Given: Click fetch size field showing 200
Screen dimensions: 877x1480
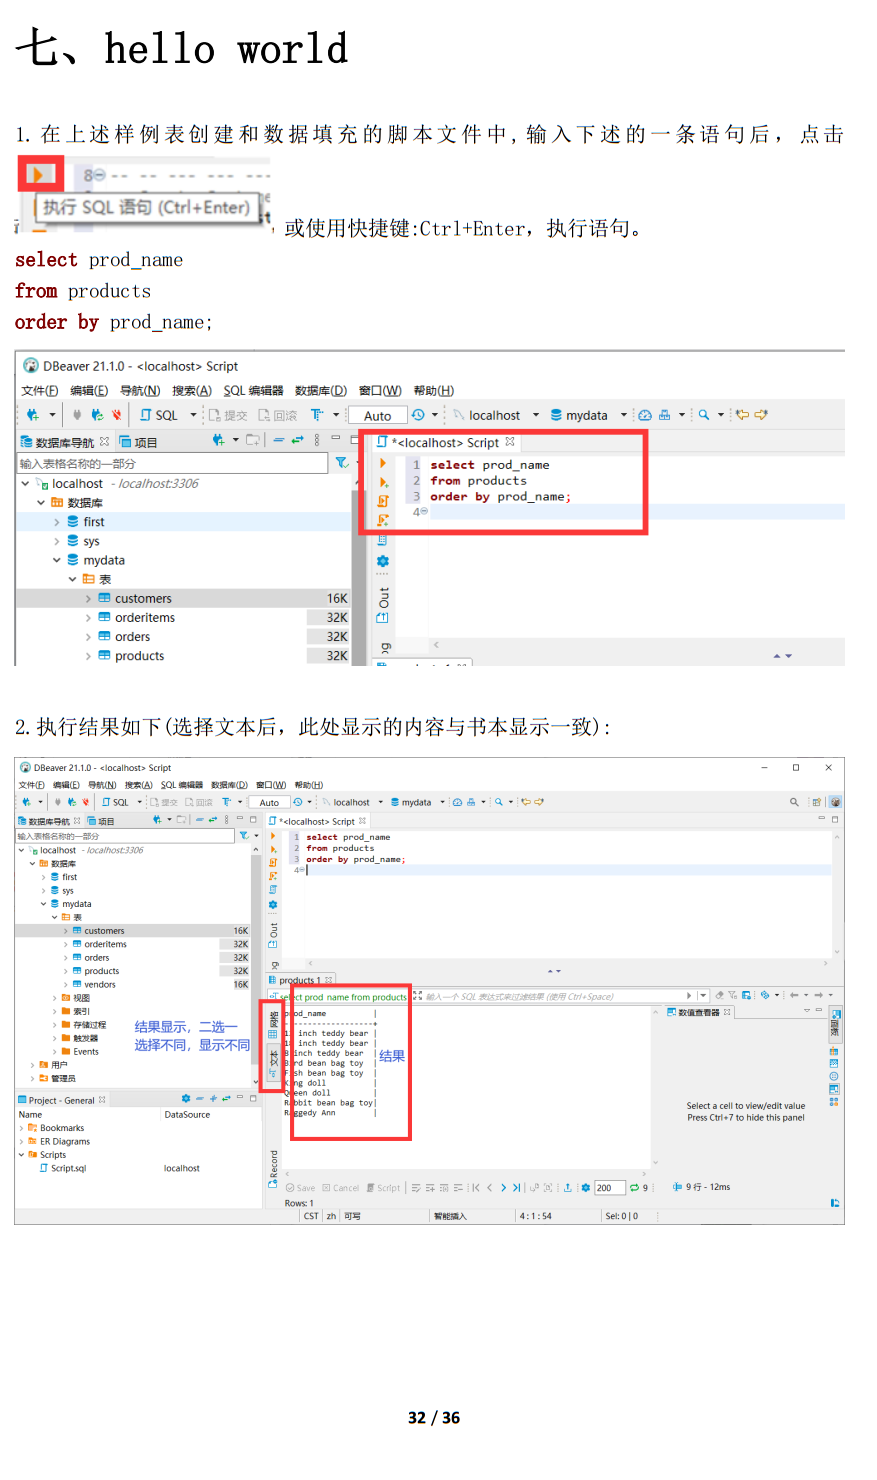Looking at the screenshot, I should tap(610, 1188).
